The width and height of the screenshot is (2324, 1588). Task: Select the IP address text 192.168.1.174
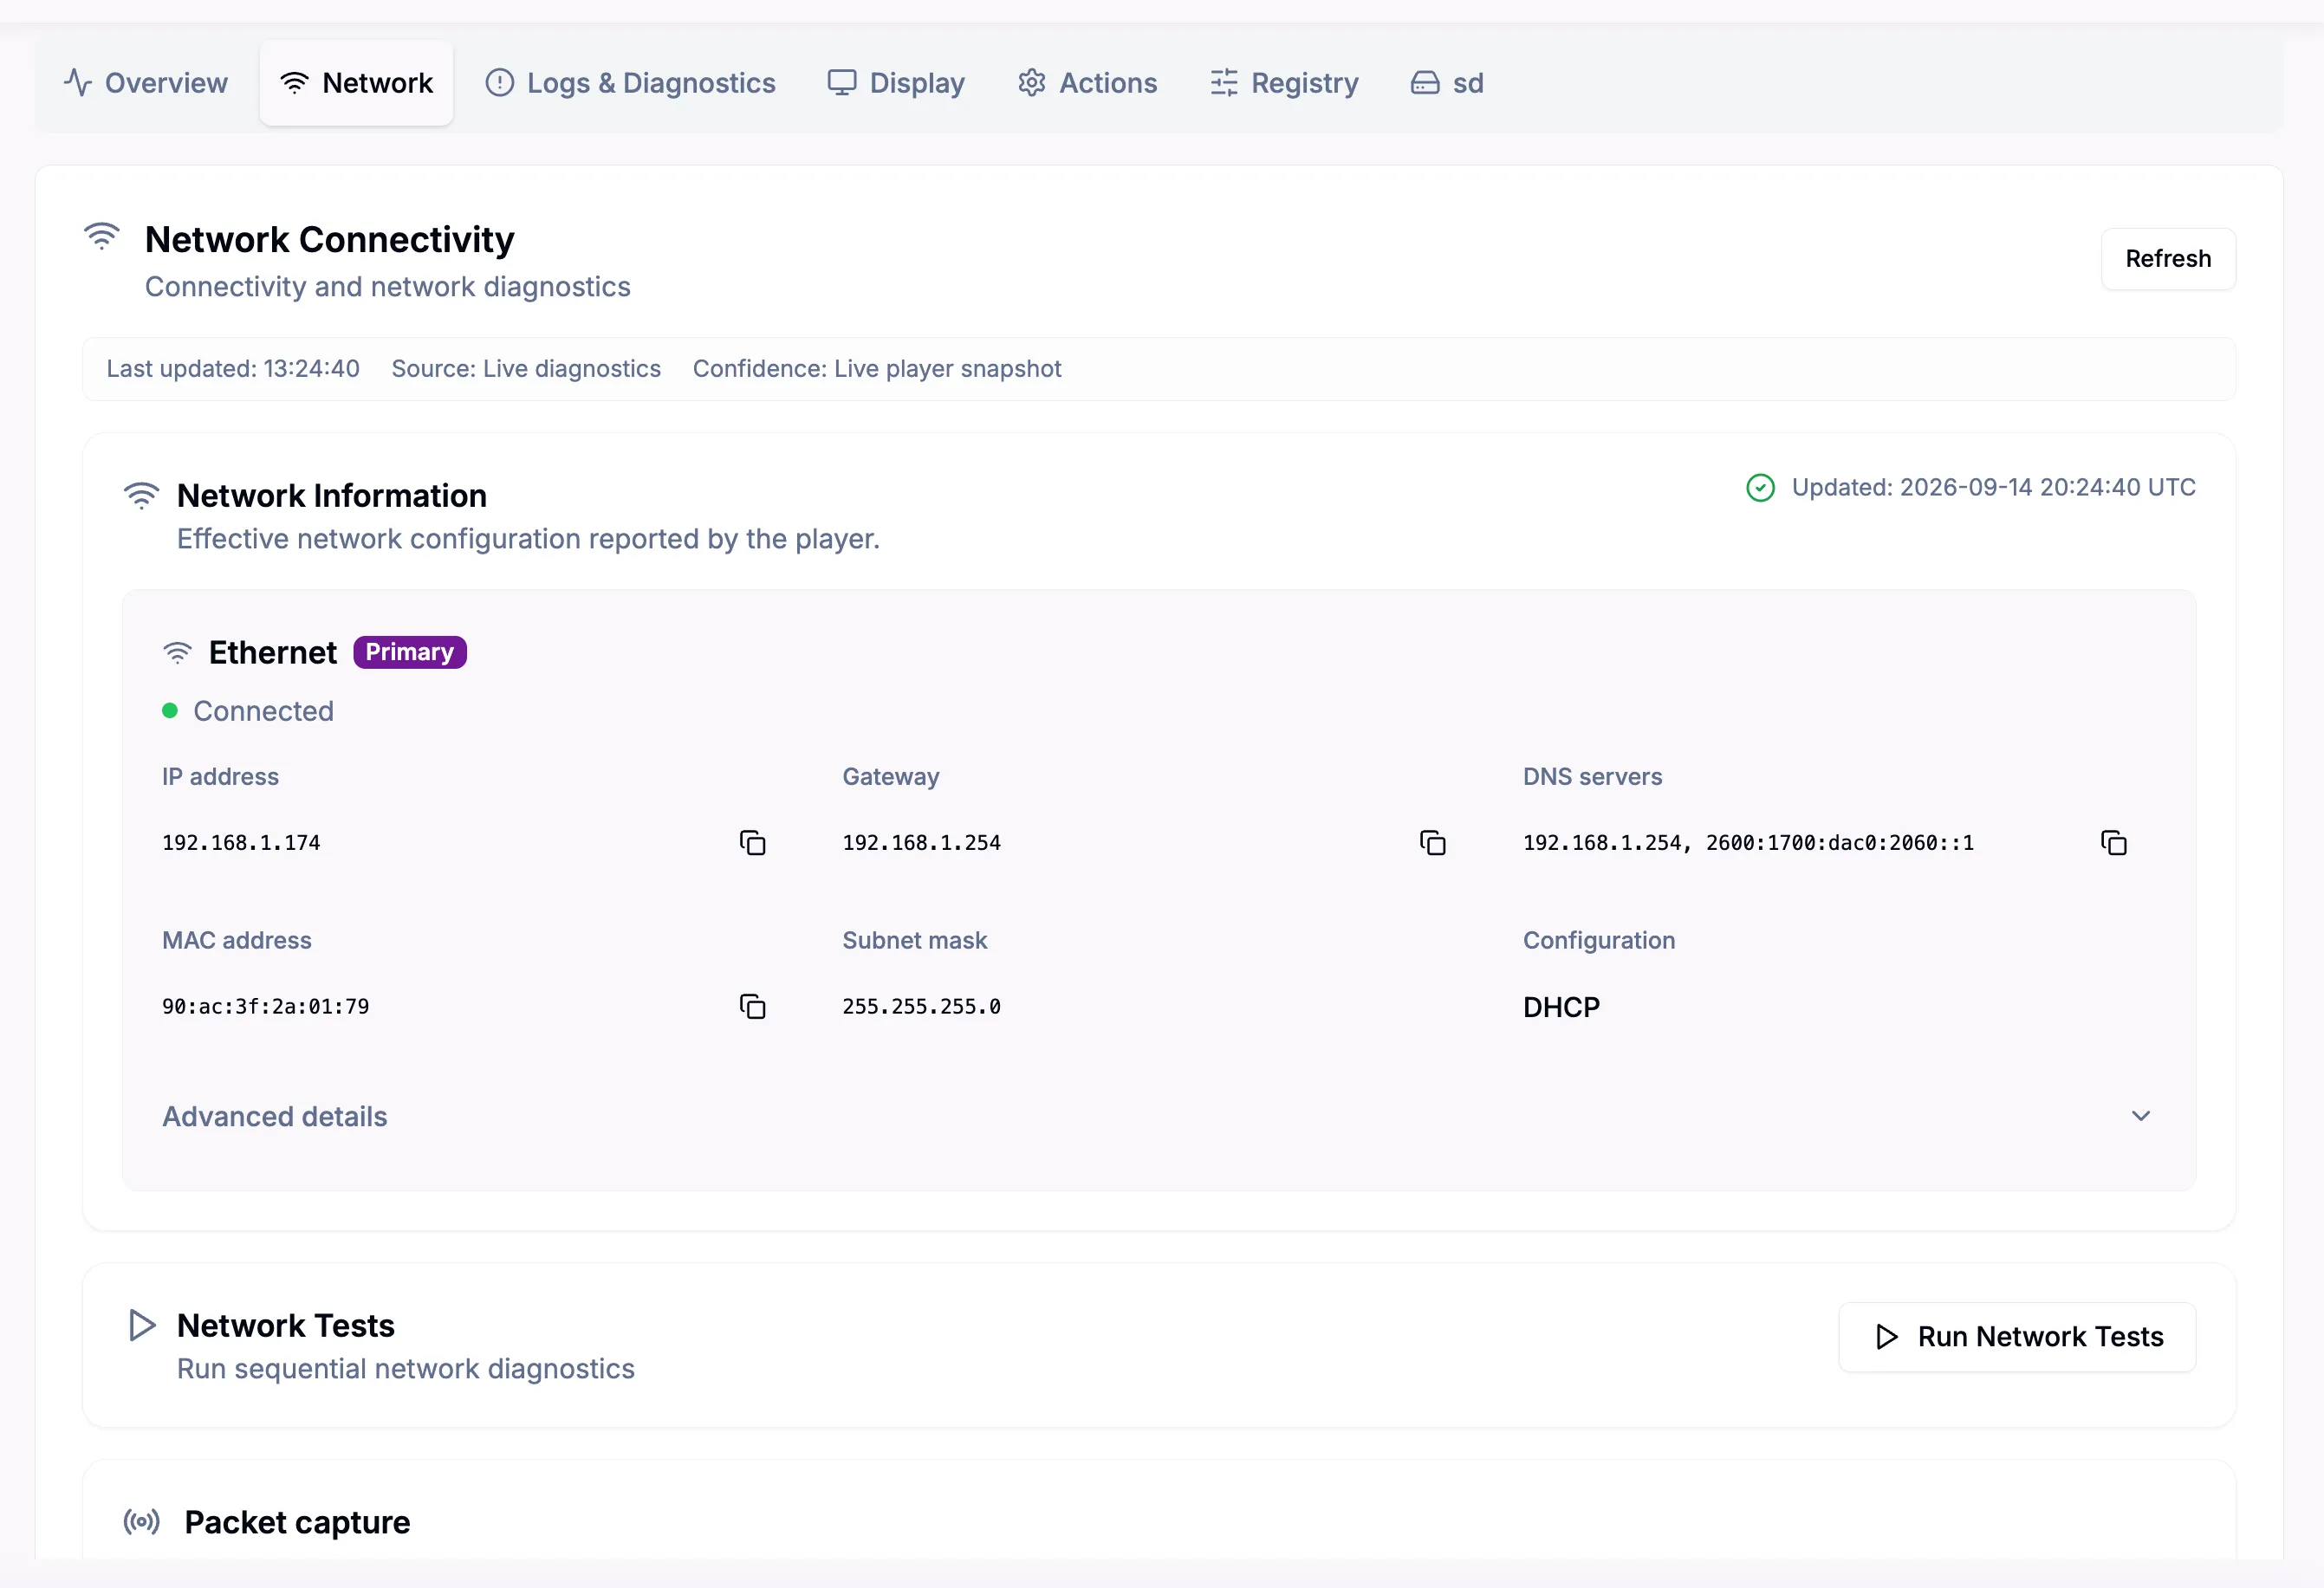[x=241, y=843]
